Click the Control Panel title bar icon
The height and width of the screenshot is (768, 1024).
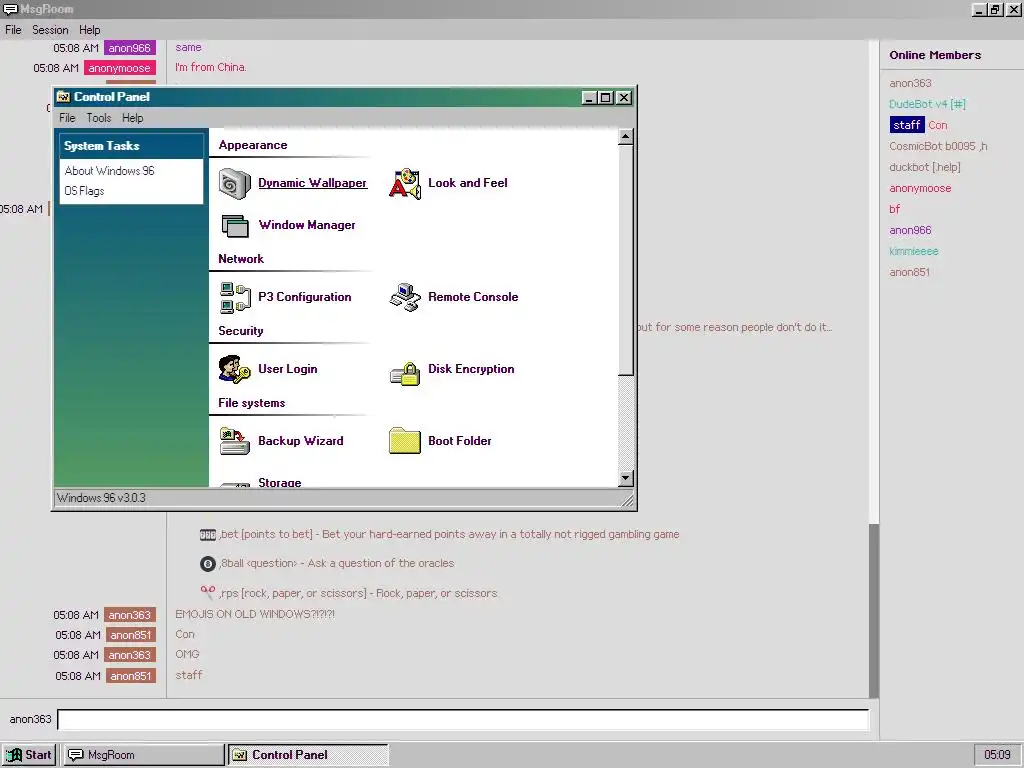pos(63,97)
